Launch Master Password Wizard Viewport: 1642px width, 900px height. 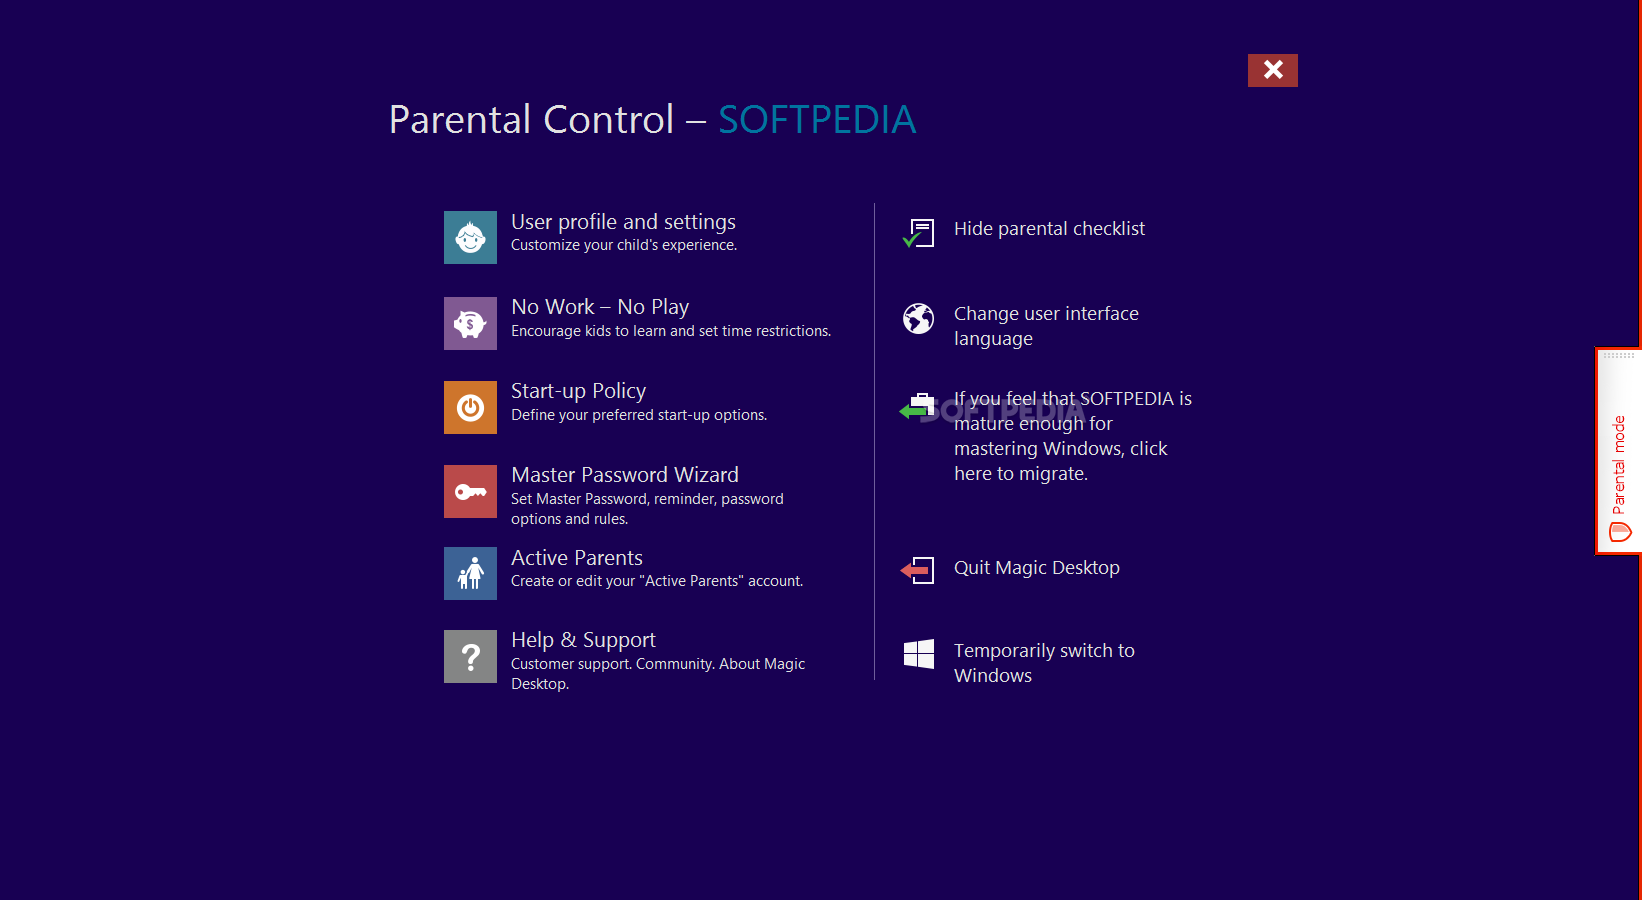click(625, 475)
